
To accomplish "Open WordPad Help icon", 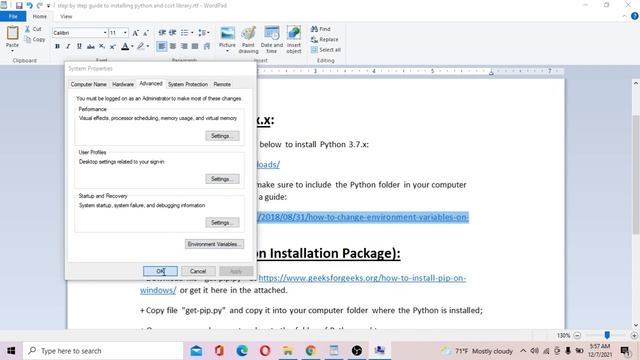I will [x=634, y=16].
